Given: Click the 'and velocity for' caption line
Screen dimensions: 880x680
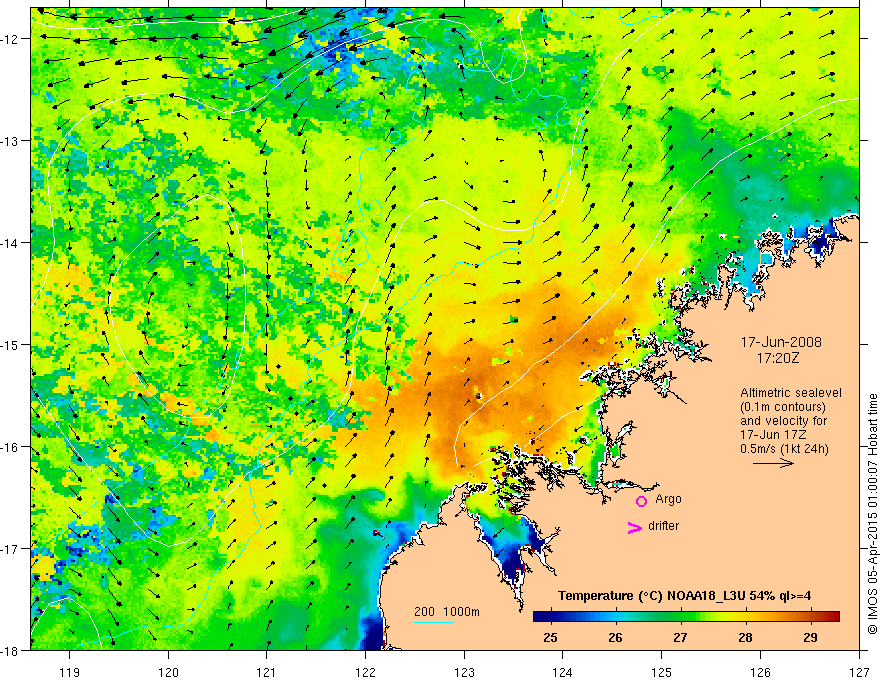Looking at the screenshot, I should tap(783, 421).
